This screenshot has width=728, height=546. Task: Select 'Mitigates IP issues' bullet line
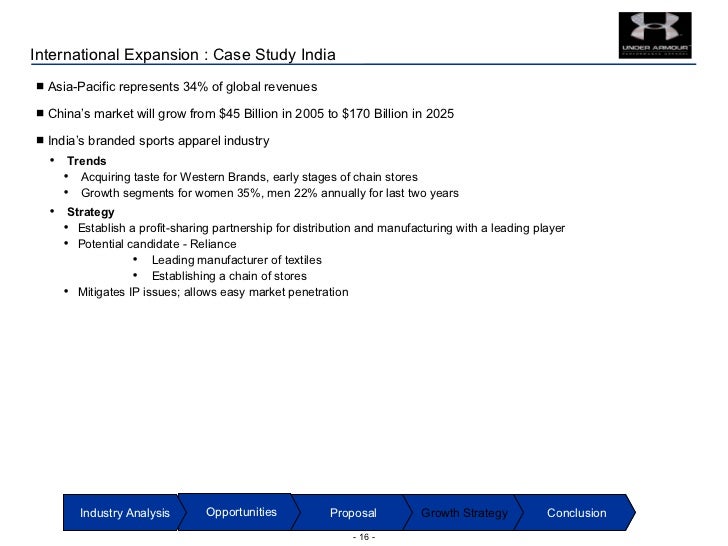[x=213, y=292]
